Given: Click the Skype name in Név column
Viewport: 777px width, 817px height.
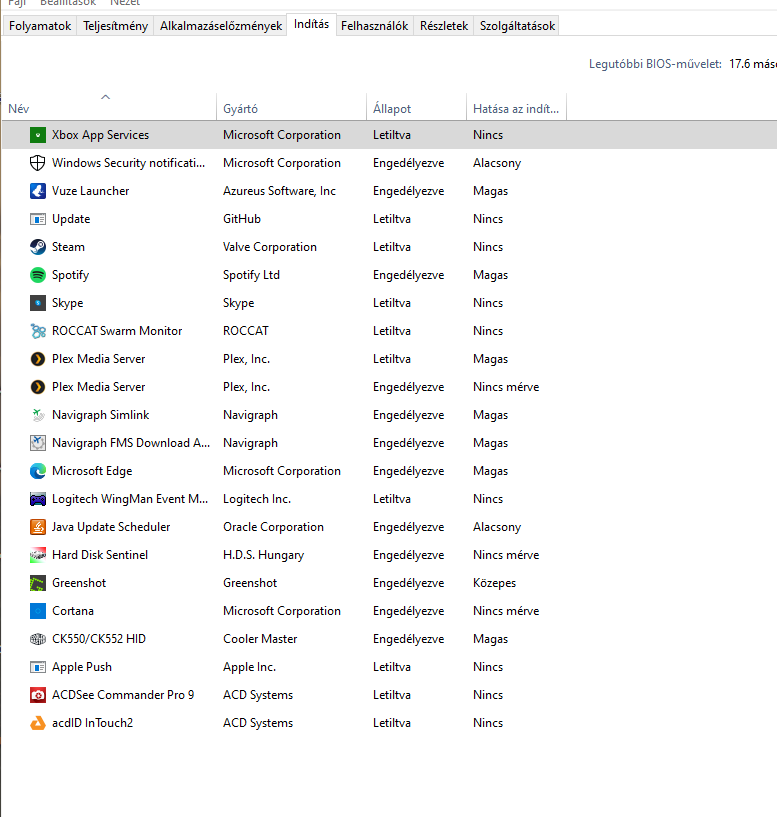Looking at the screenshot, I should click(x=67, y=303).
